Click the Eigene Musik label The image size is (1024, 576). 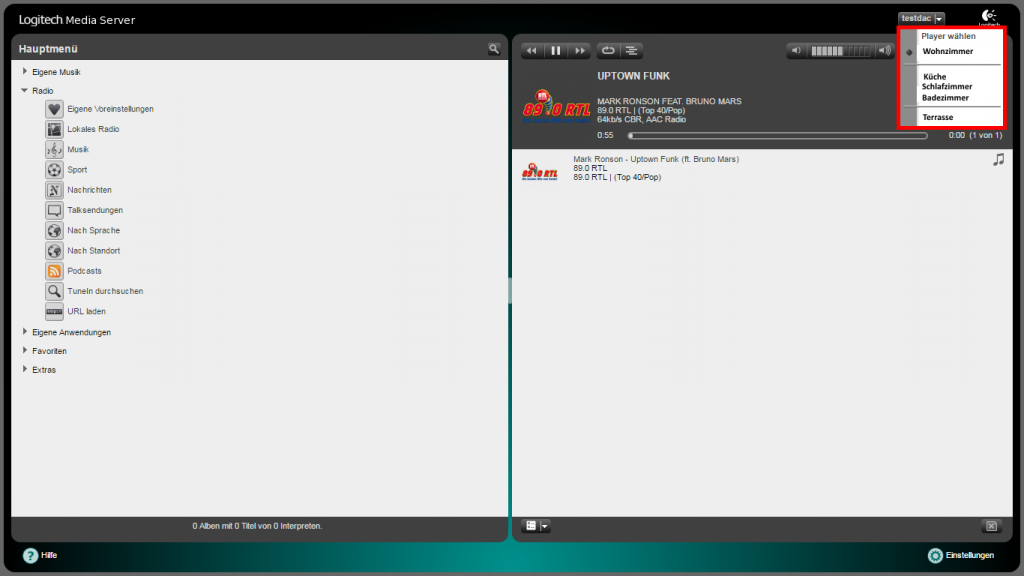pyautogui.click(x=56, y=72)
